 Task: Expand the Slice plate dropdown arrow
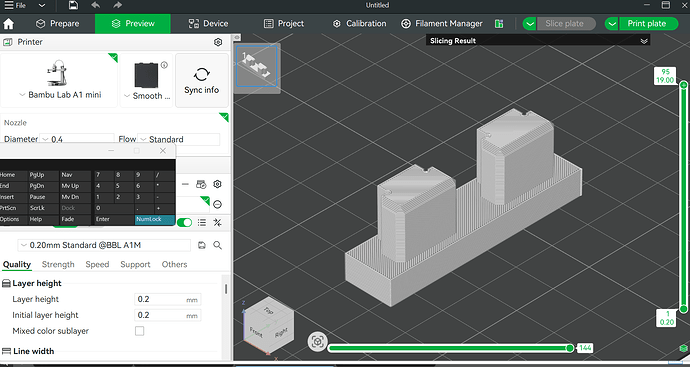tap(529, 24)
